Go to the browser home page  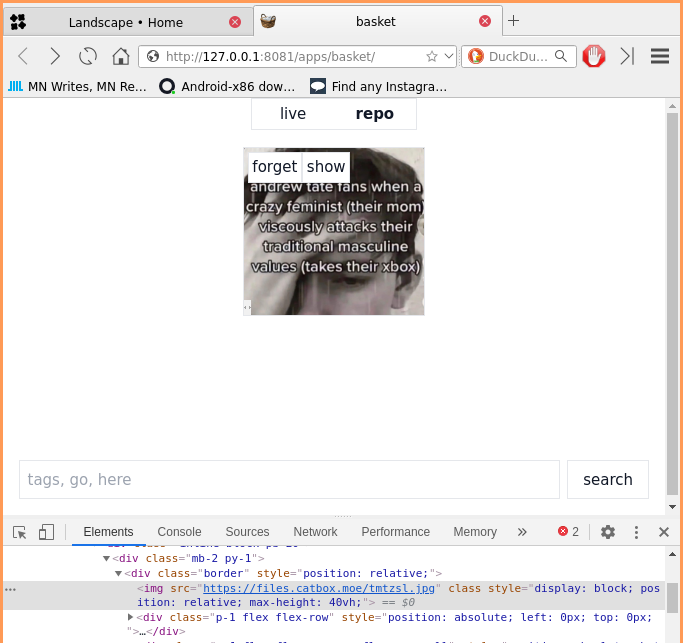pos(120,57)
